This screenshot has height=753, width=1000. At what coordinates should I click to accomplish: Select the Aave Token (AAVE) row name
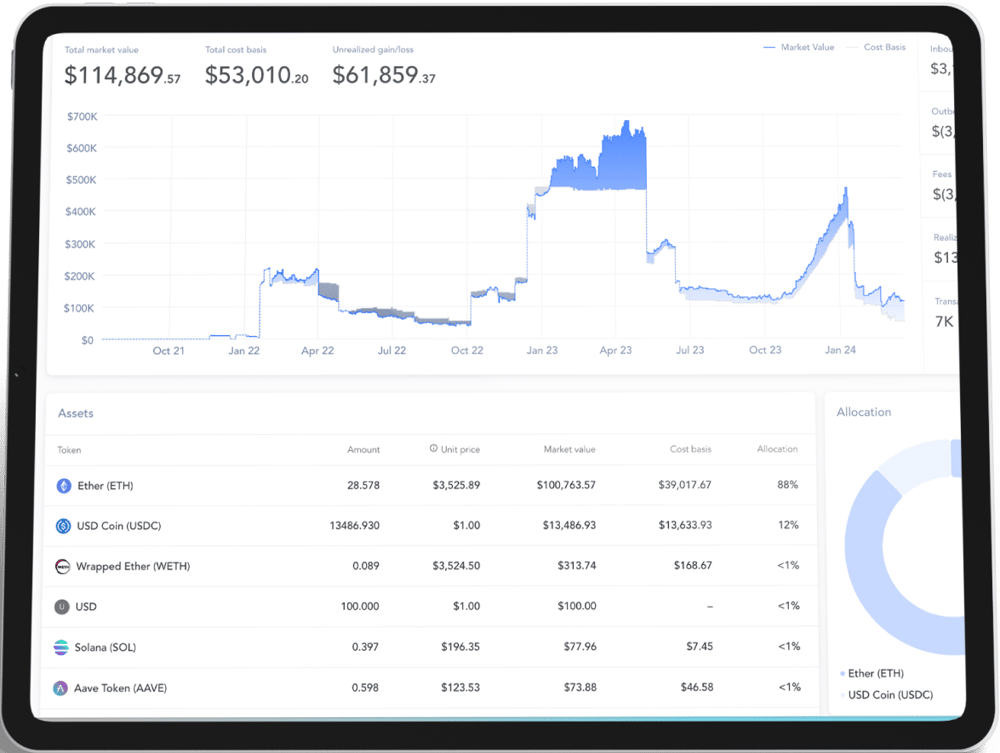coord(116,688)
